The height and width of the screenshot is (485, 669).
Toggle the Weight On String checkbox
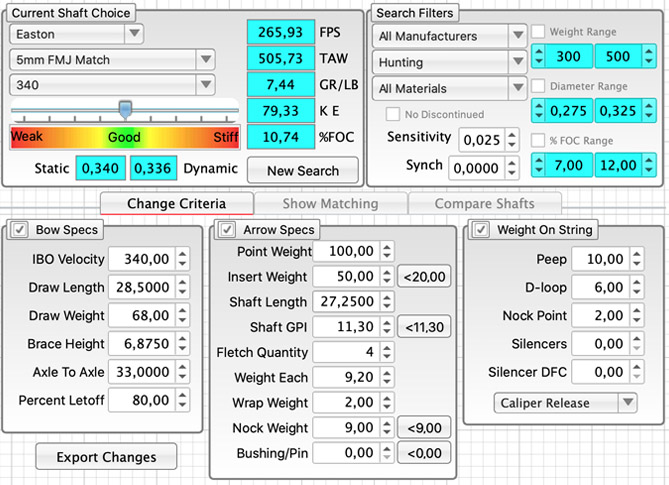tap(481, 229)
